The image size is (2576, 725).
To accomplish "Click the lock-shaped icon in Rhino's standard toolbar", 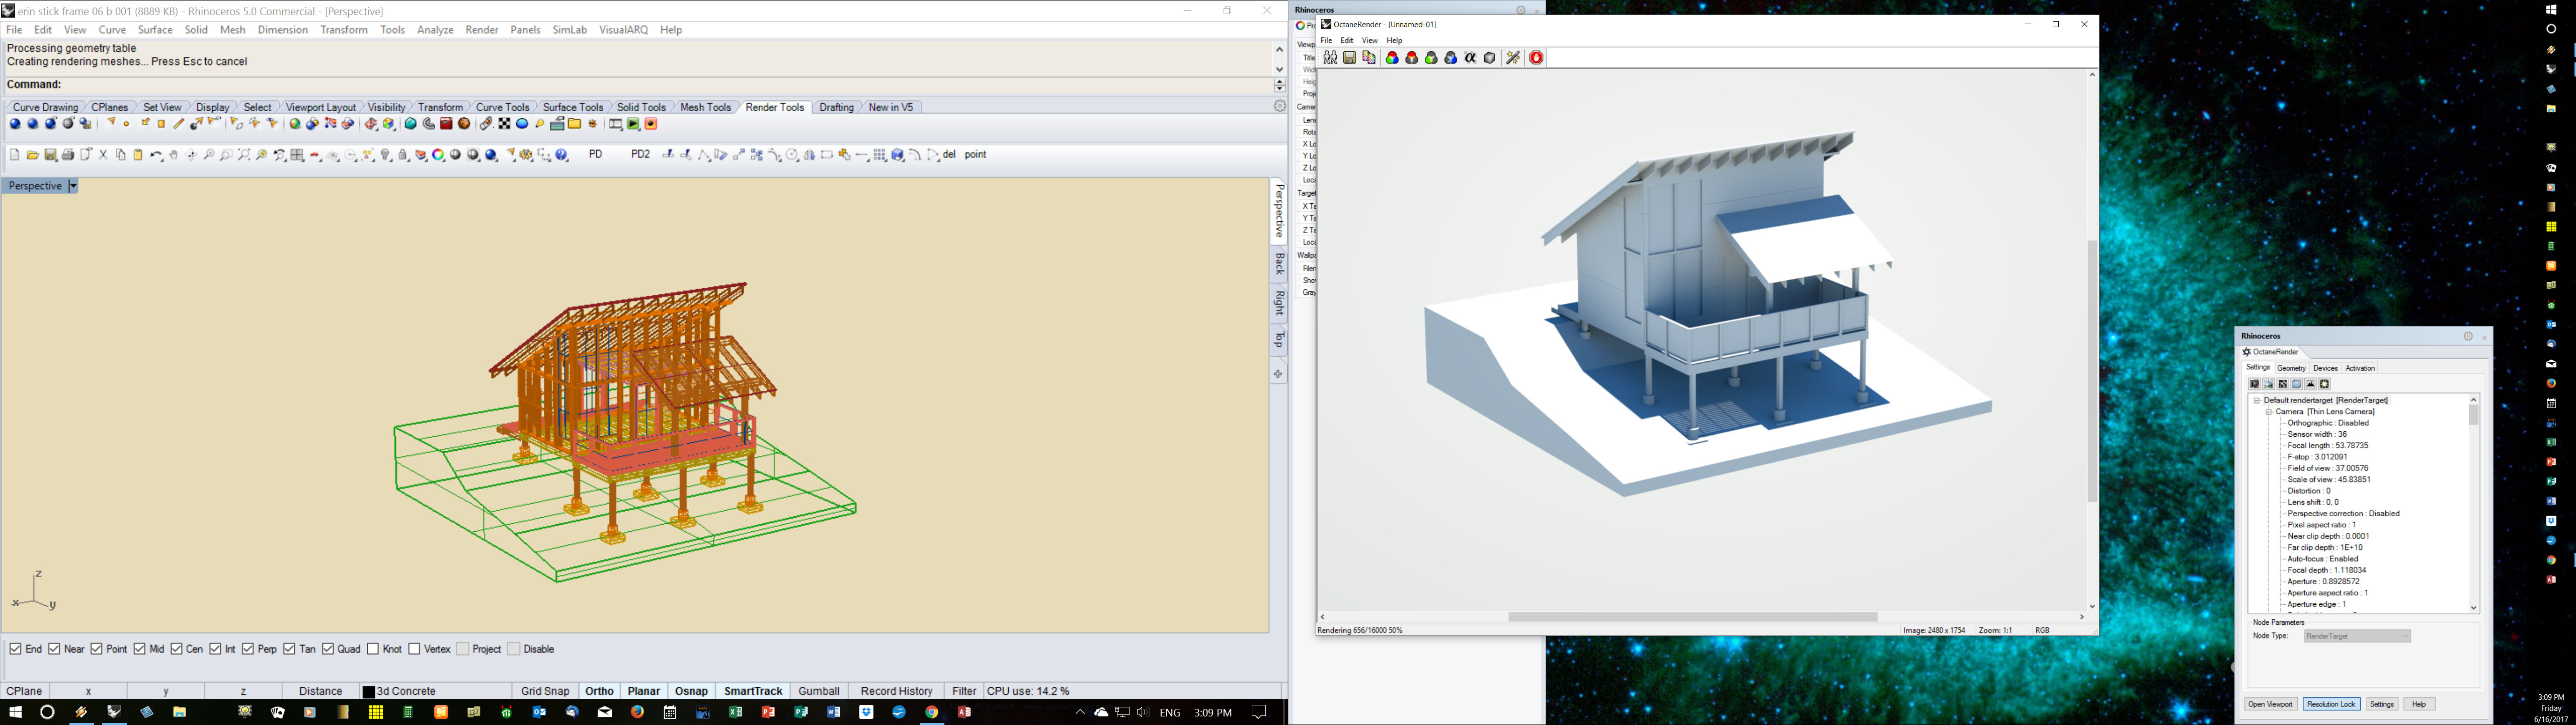I will pyautogui.click(x=403, y=155).
